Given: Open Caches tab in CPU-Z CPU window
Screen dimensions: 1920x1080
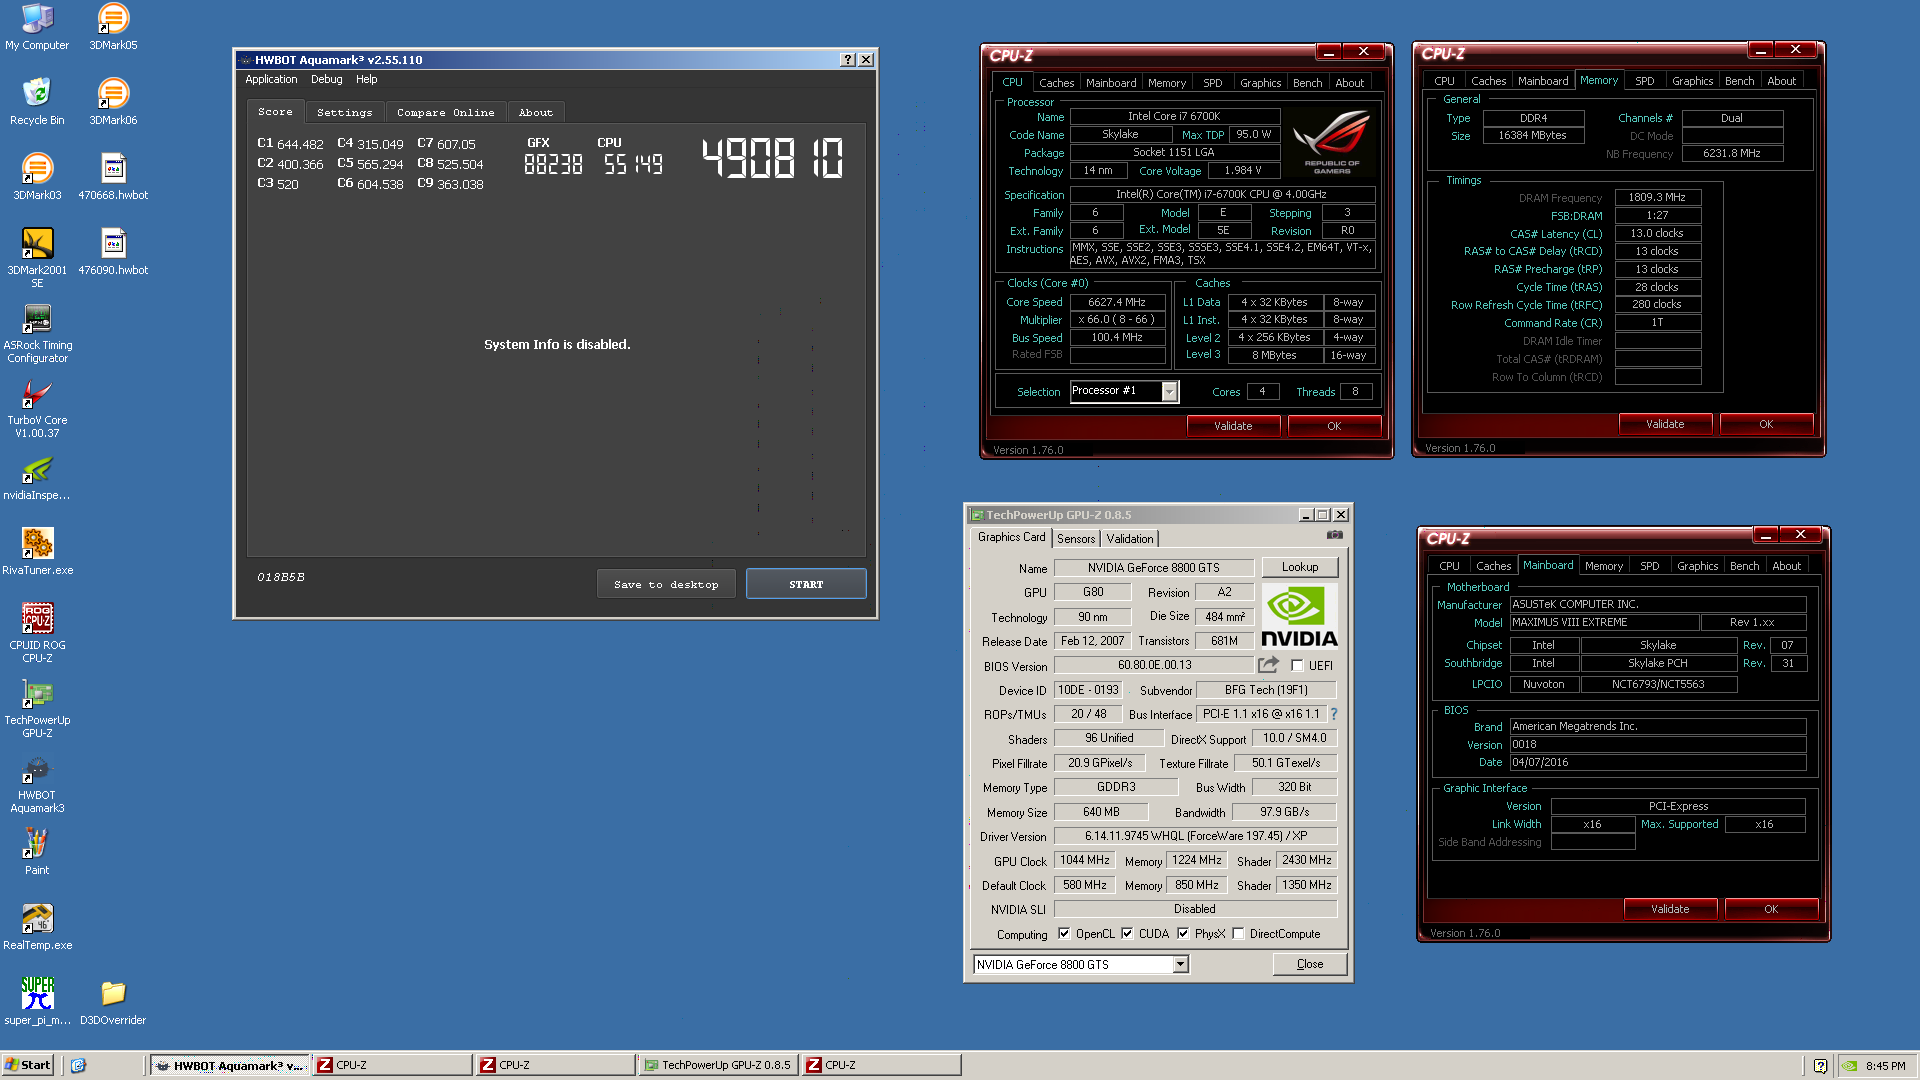Looking at the screenshot, I should point(1056,83).
